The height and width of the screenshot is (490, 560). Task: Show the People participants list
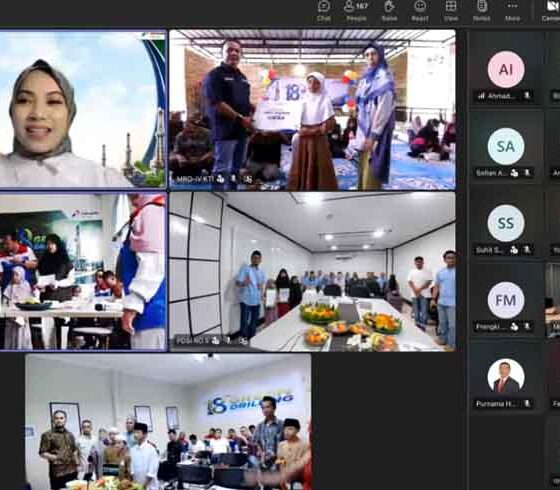click(356, 11)
